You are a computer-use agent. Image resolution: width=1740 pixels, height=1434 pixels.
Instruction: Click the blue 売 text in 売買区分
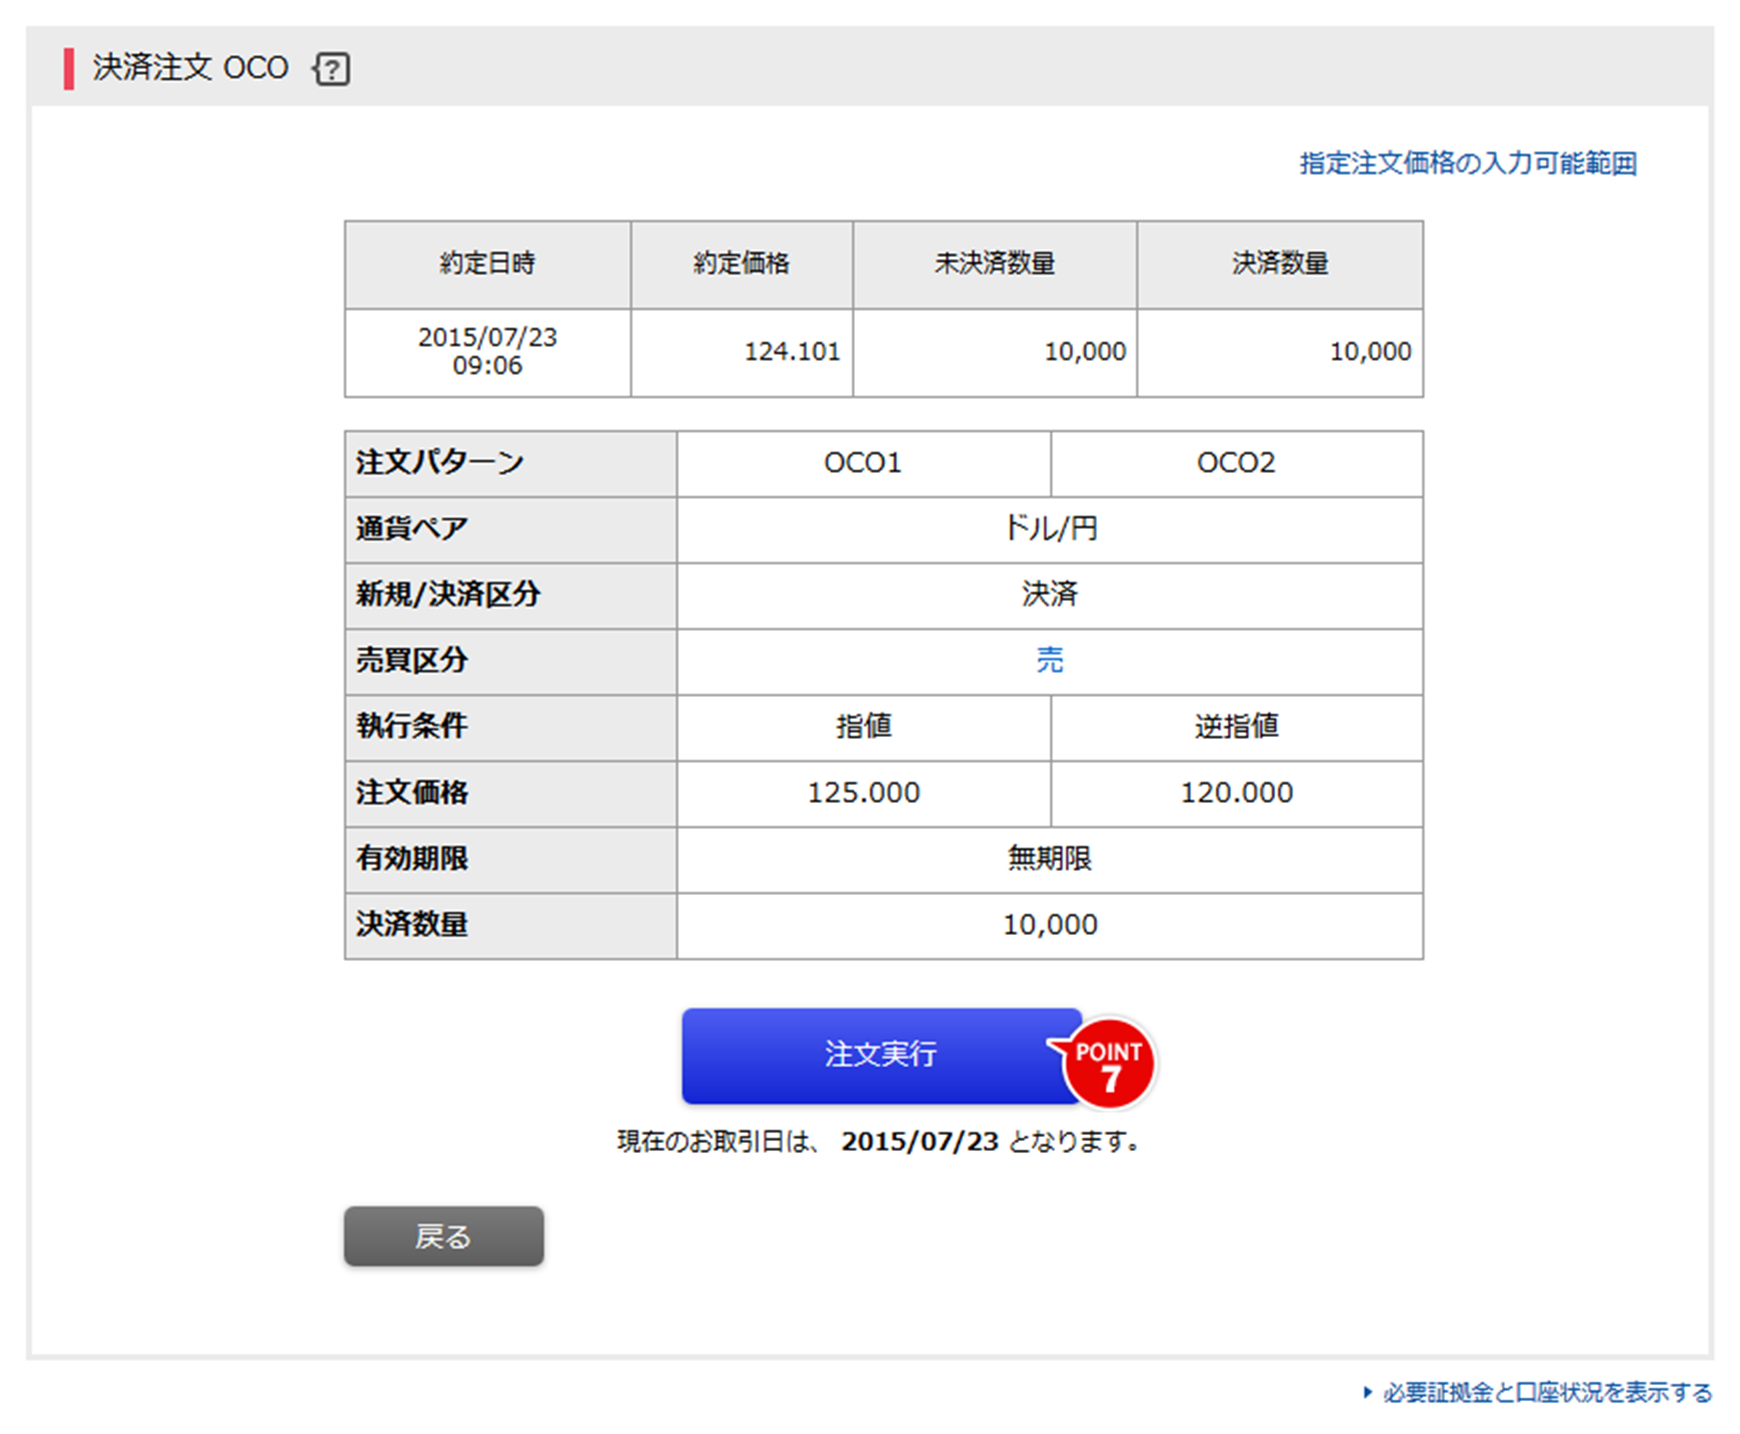[1049, 660]
